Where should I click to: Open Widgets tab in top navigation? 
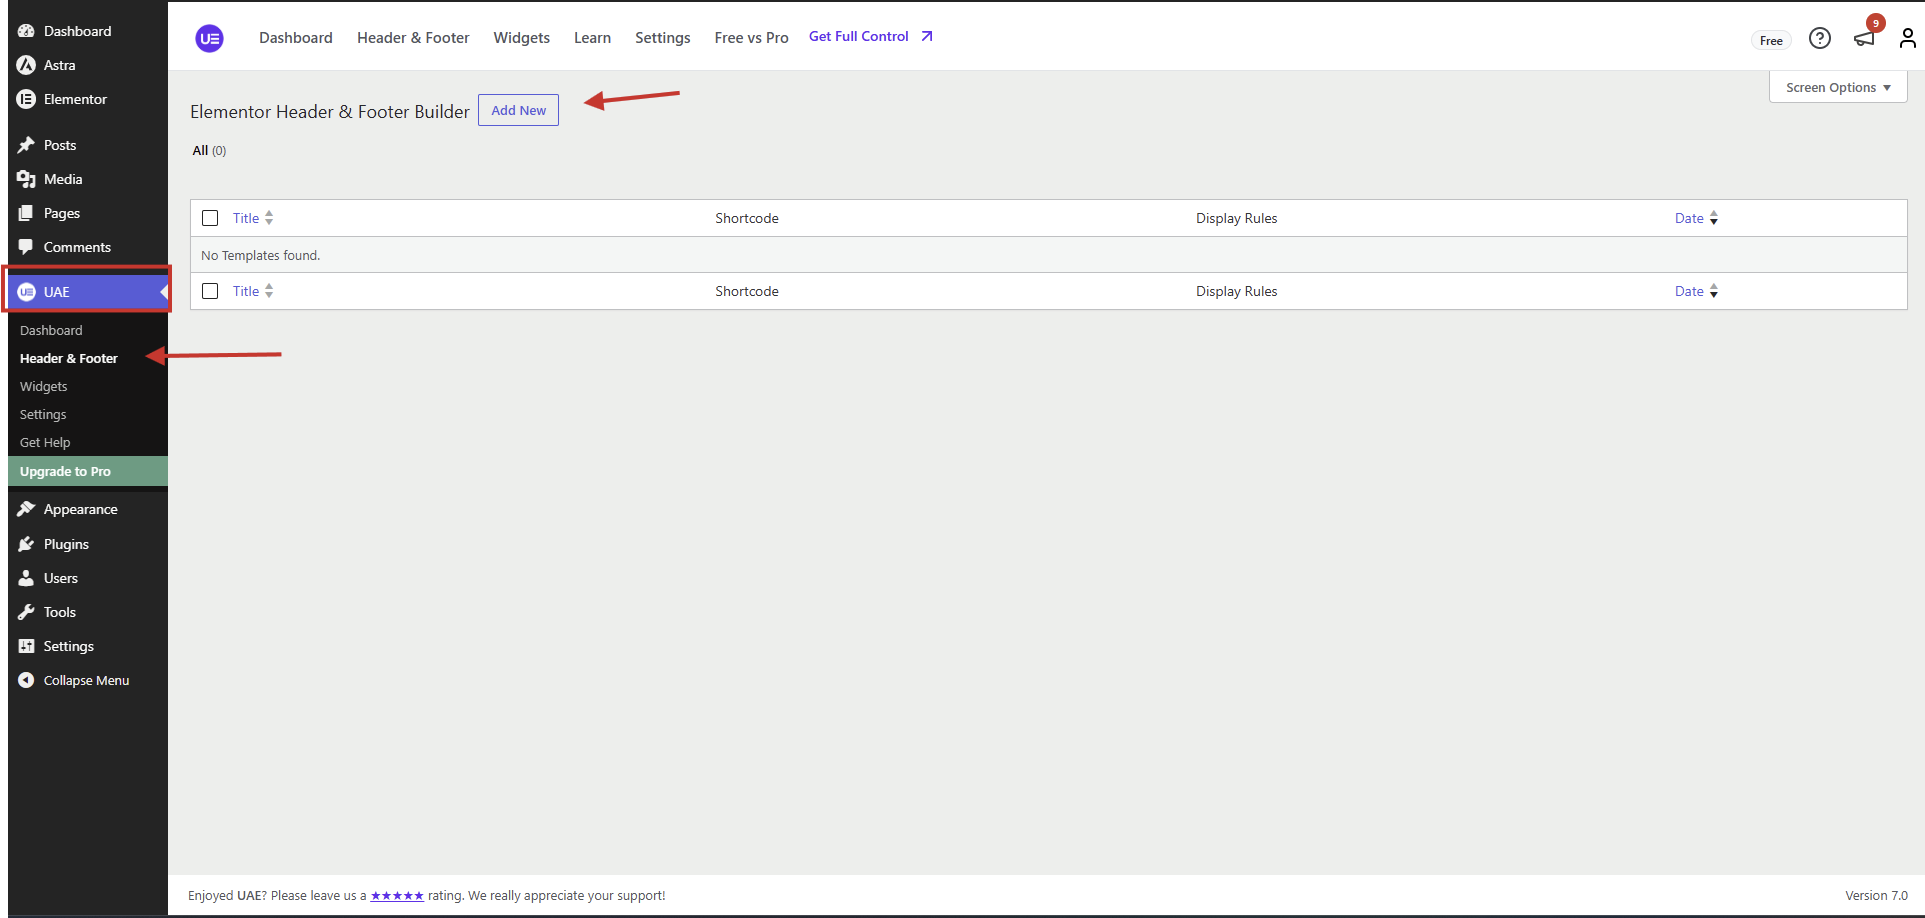click(x=522, y=38)
